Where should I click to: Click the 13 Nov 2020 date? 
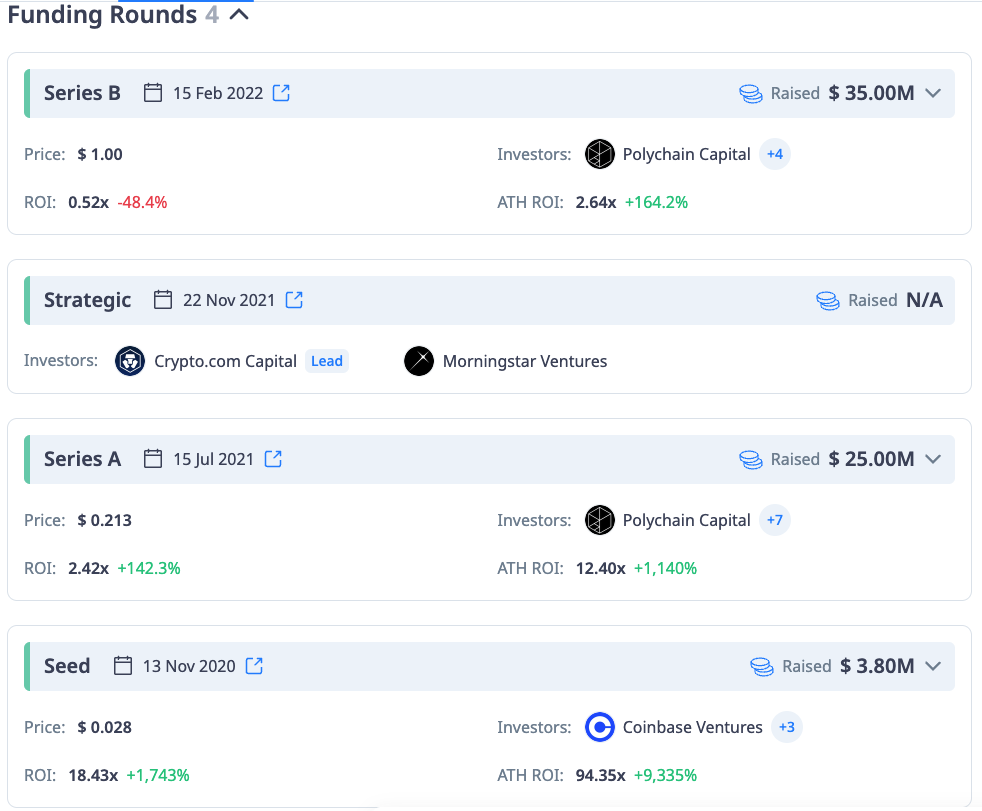(x=189, y=666)
